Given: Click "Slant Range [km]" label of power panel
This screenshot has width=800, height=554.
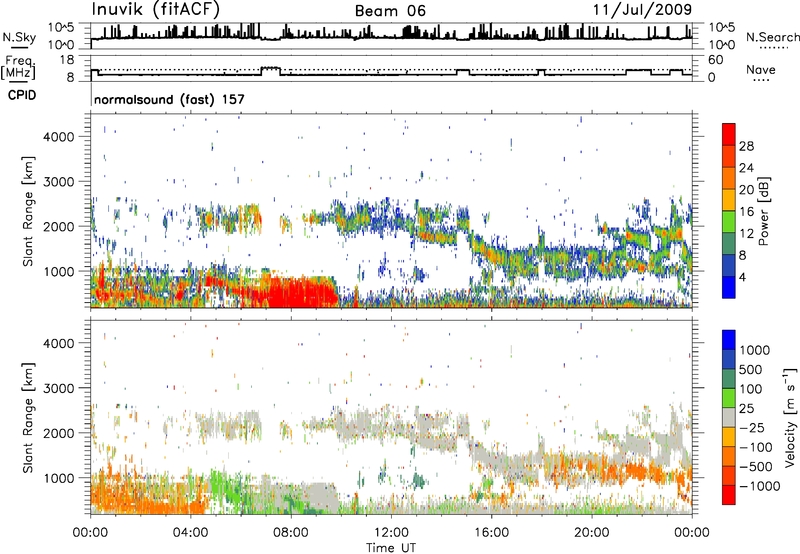Looking at the screenshot, I should (28, 211).
